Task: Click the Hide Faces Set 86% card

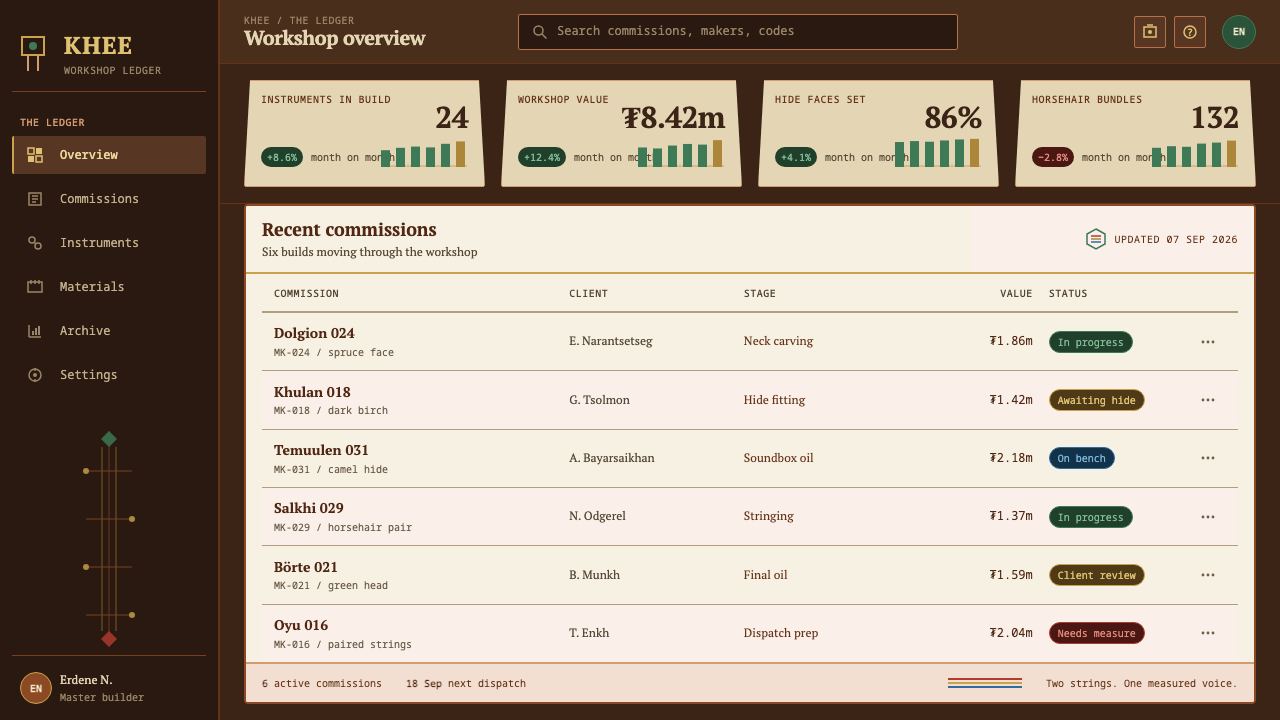Action: click(878, 133)
